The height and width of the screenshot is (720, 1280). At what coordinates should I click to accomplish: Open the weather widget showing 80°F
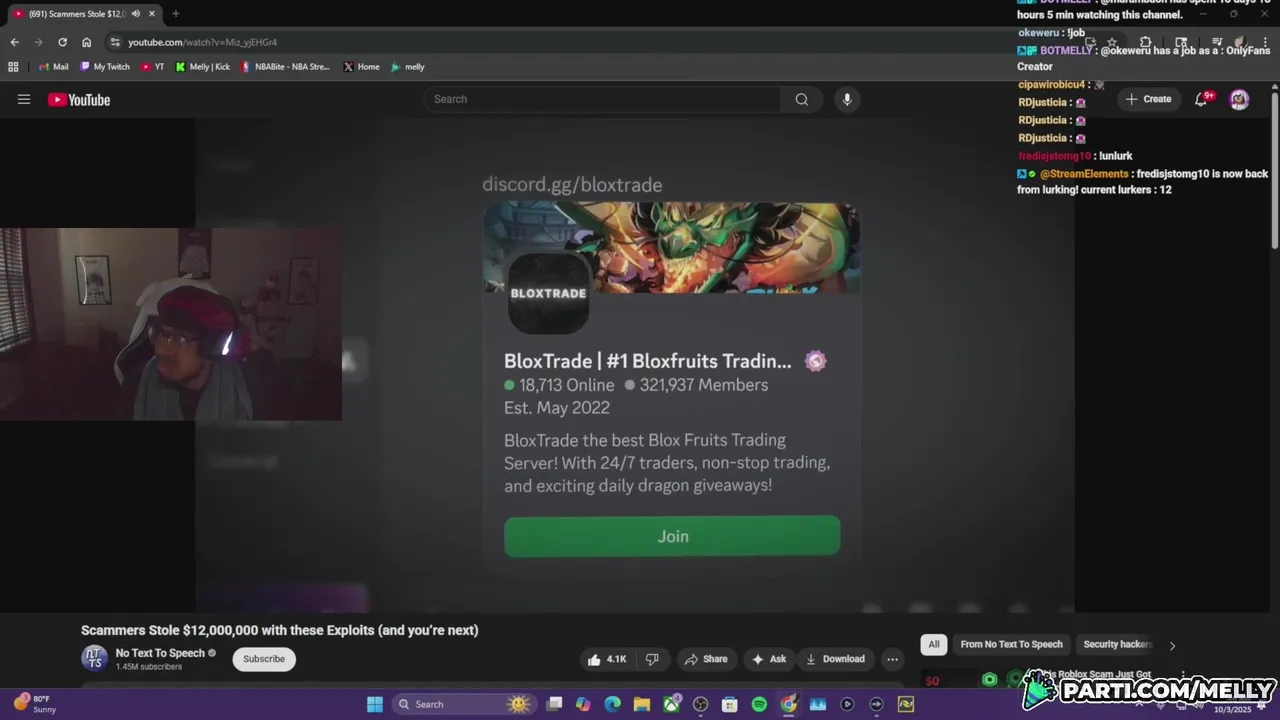point(35,704)
